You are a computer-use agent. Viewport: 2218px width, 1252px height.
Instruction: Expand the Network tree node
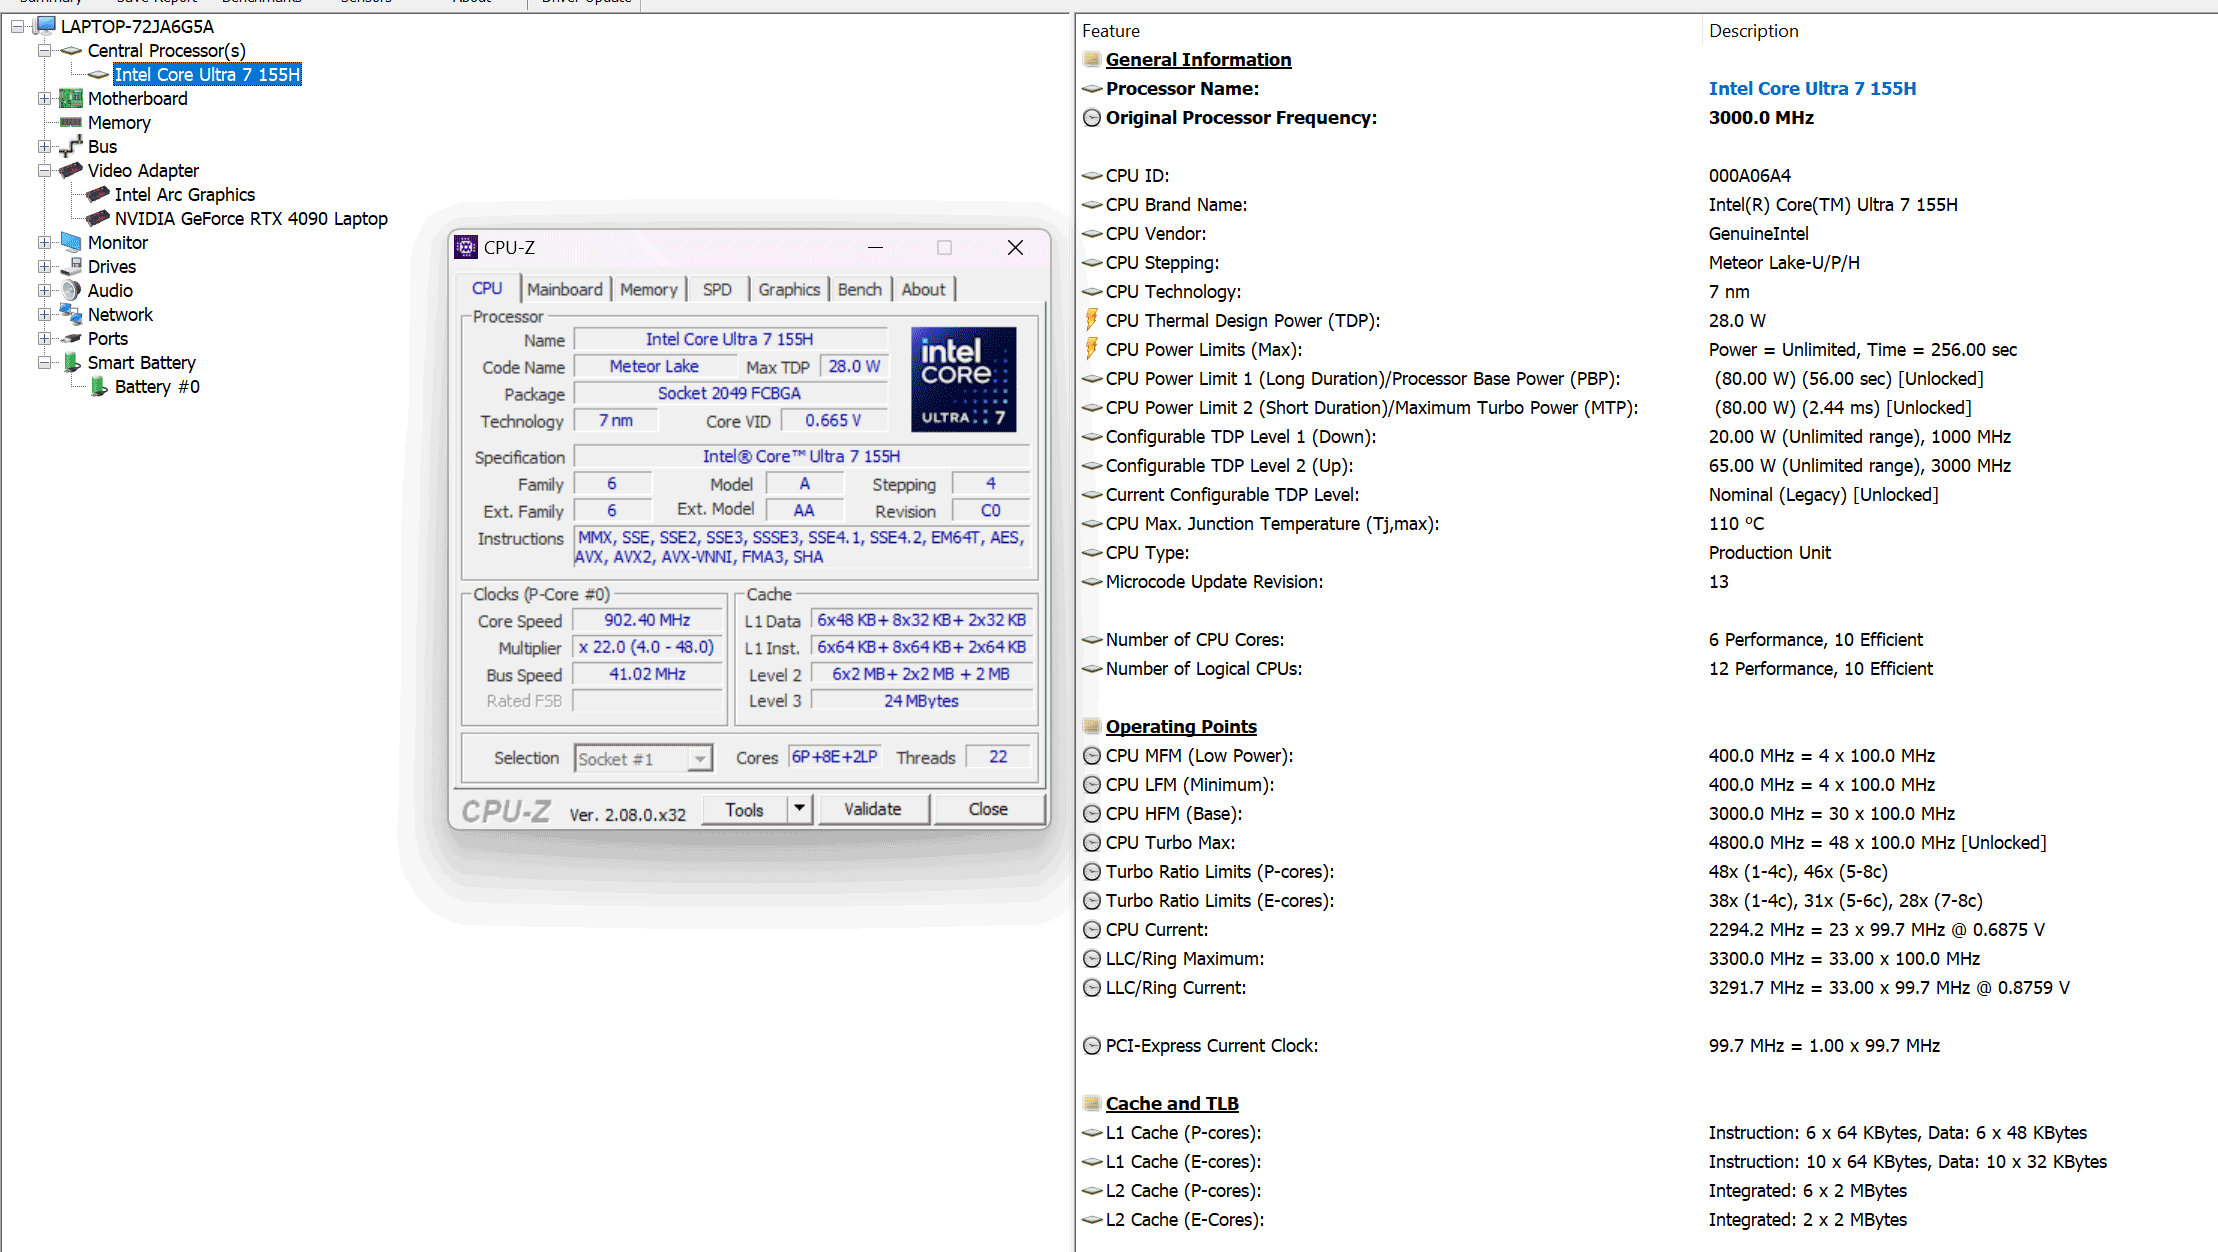pyautogui.click(x=44, y=314)
